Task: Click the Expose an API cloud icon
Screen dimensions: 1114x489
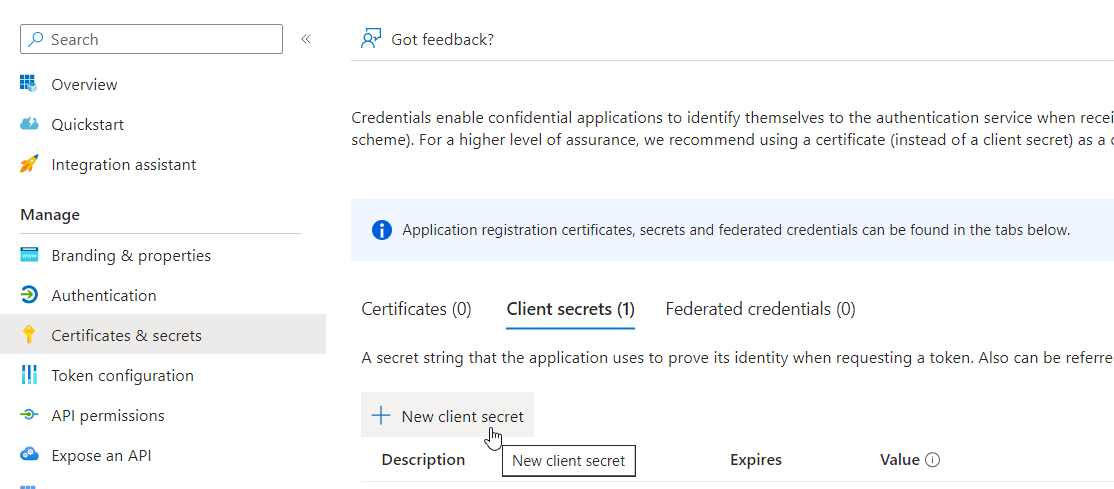Action: coord(28,455)
